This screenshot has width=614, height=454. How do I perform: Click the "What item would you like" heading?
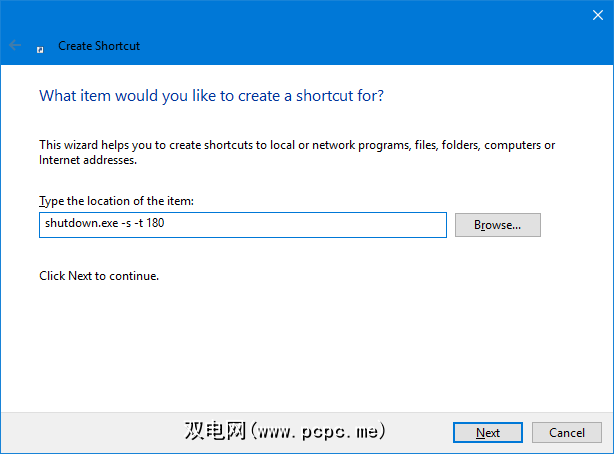[211, 96]
